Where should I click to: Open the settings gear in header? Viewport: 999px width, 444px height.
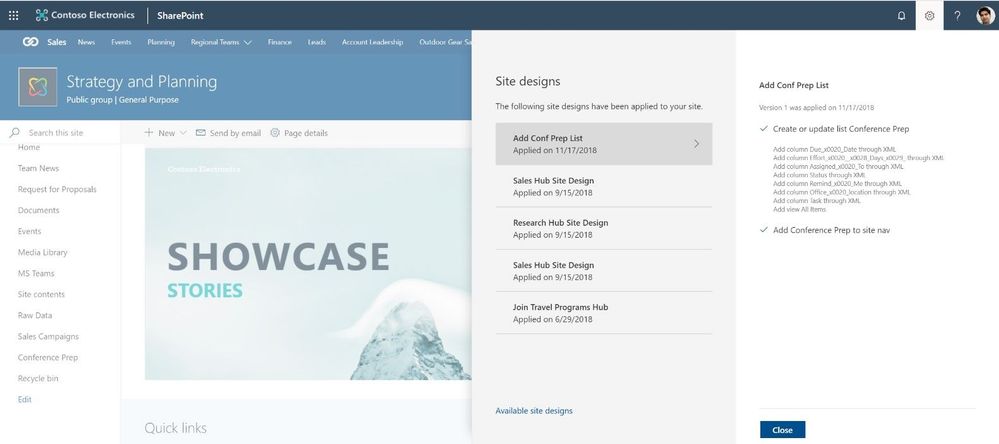click(930, 16)
